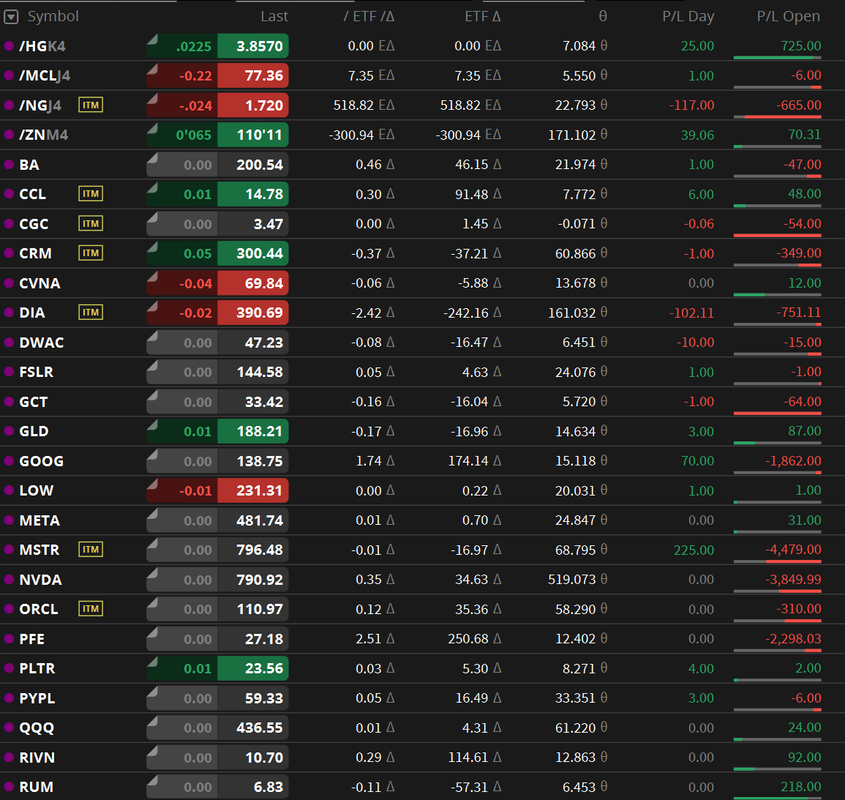The height and width of the screenshot is (800, 845).
Task: Click the LOW last price 231.31
Action: click(253, 491)
